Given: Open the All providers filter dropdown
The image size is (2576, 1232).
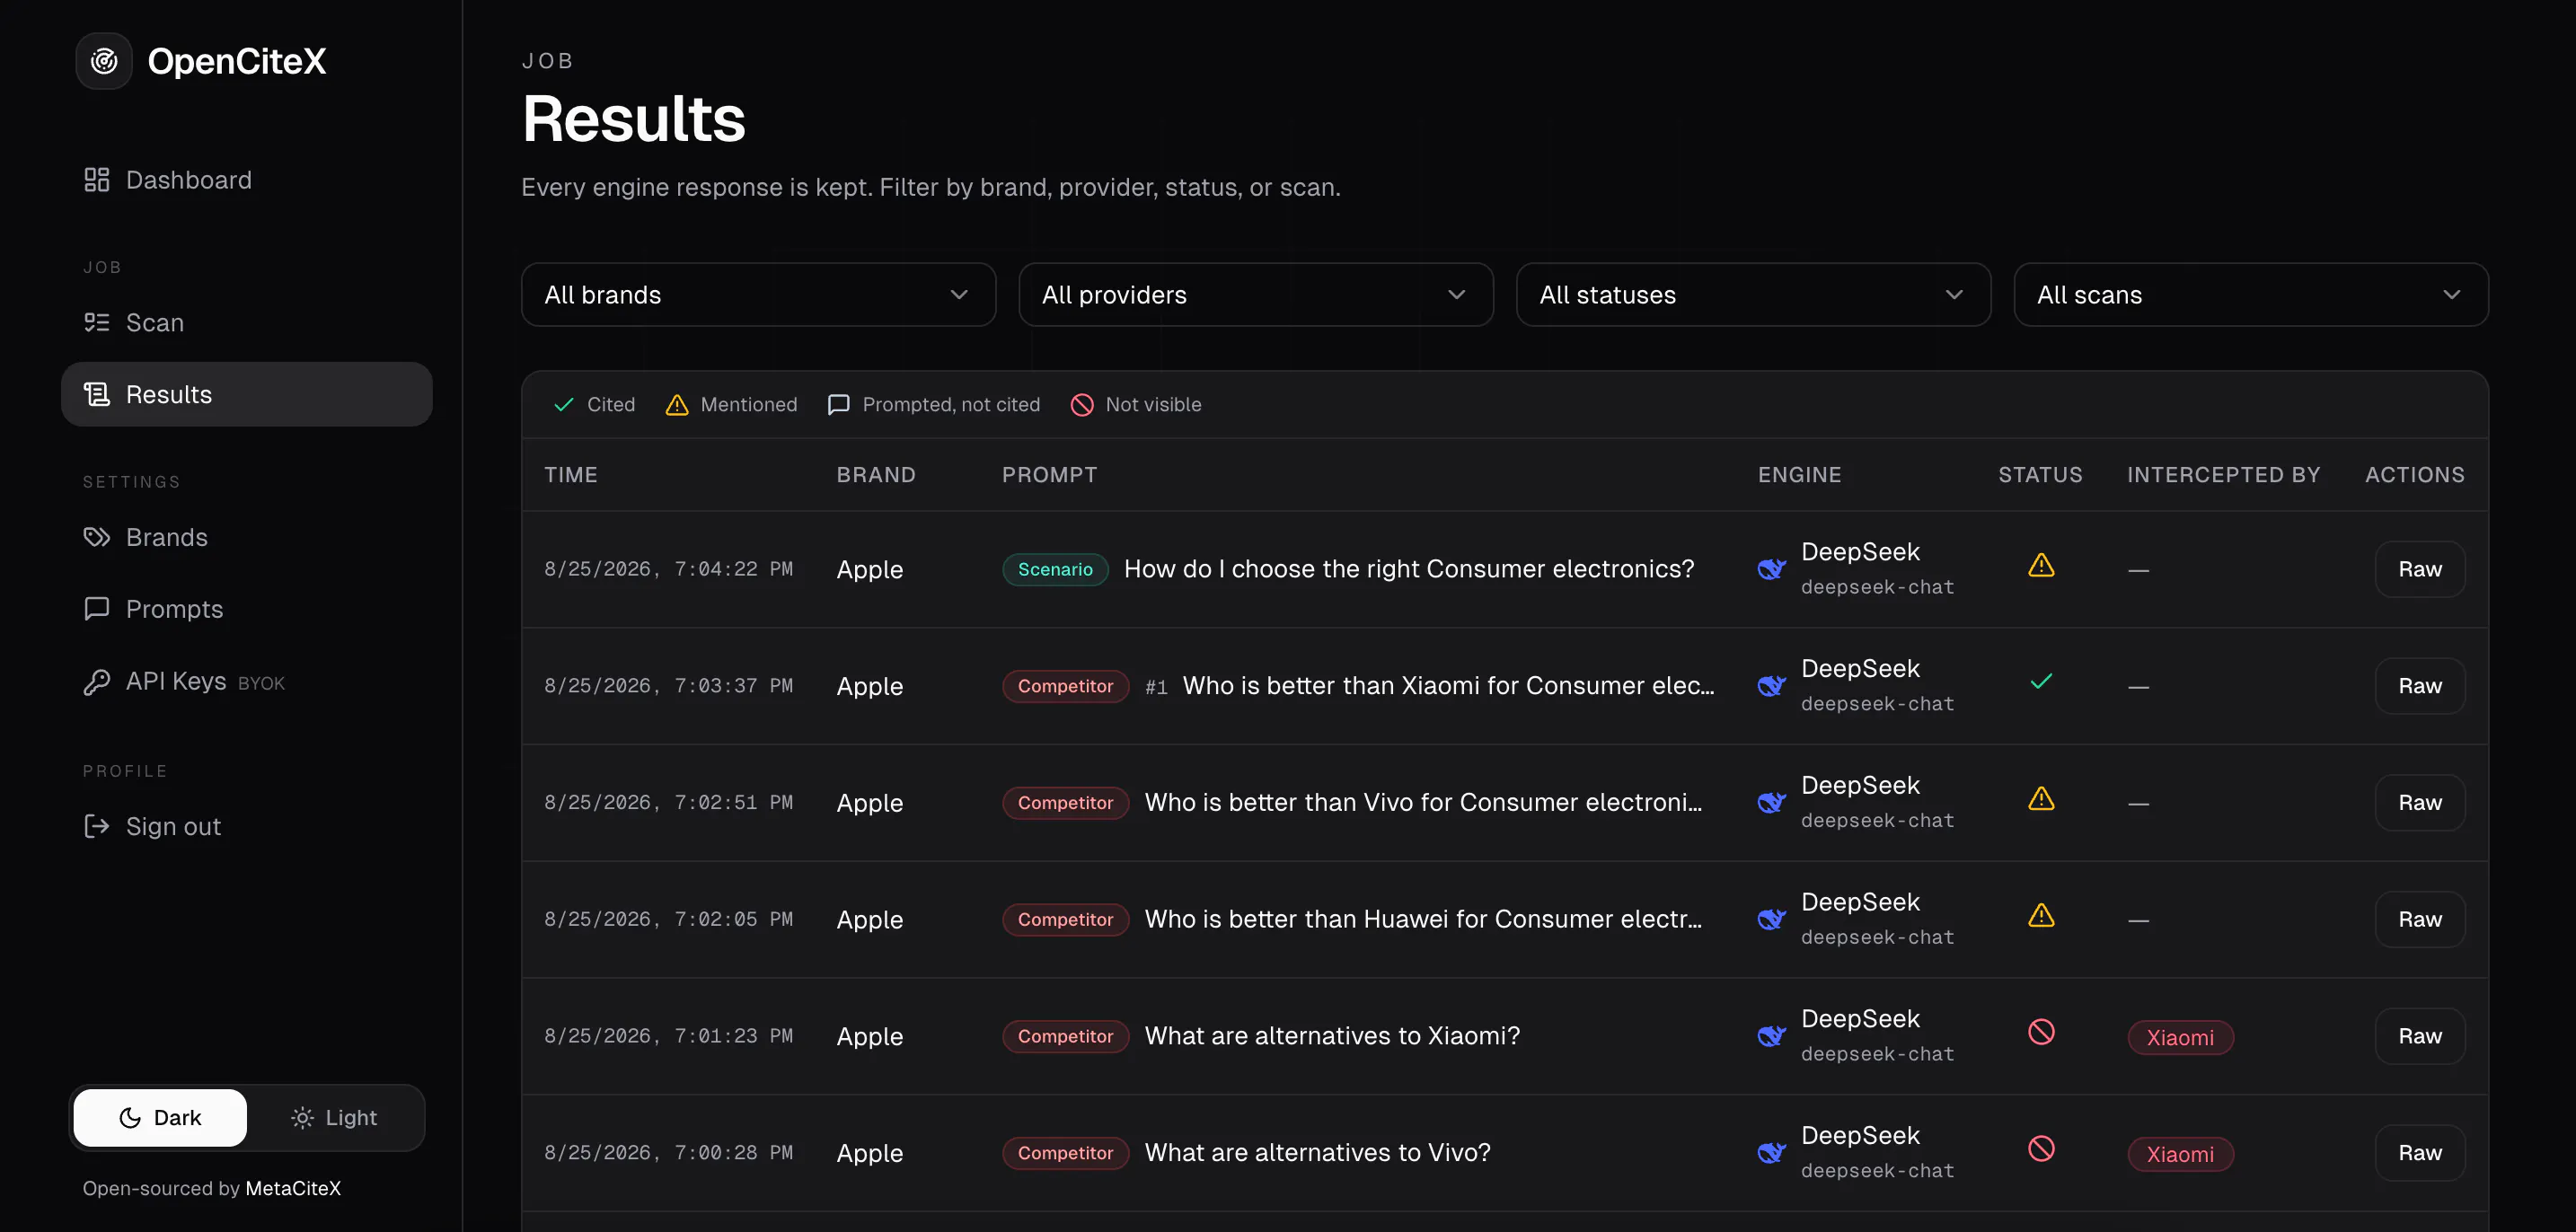Looking at the screenshot, I should (x=1256, y=295).
